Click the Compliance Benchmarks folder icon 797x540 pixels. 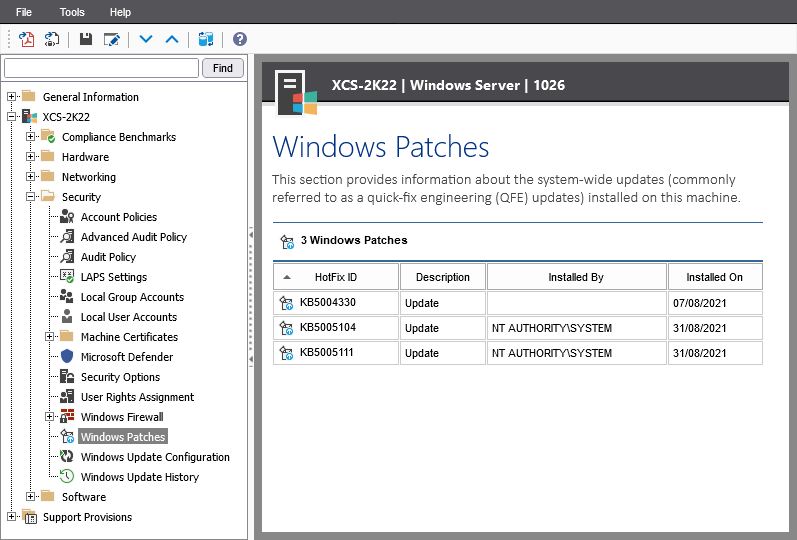[48, 136]
